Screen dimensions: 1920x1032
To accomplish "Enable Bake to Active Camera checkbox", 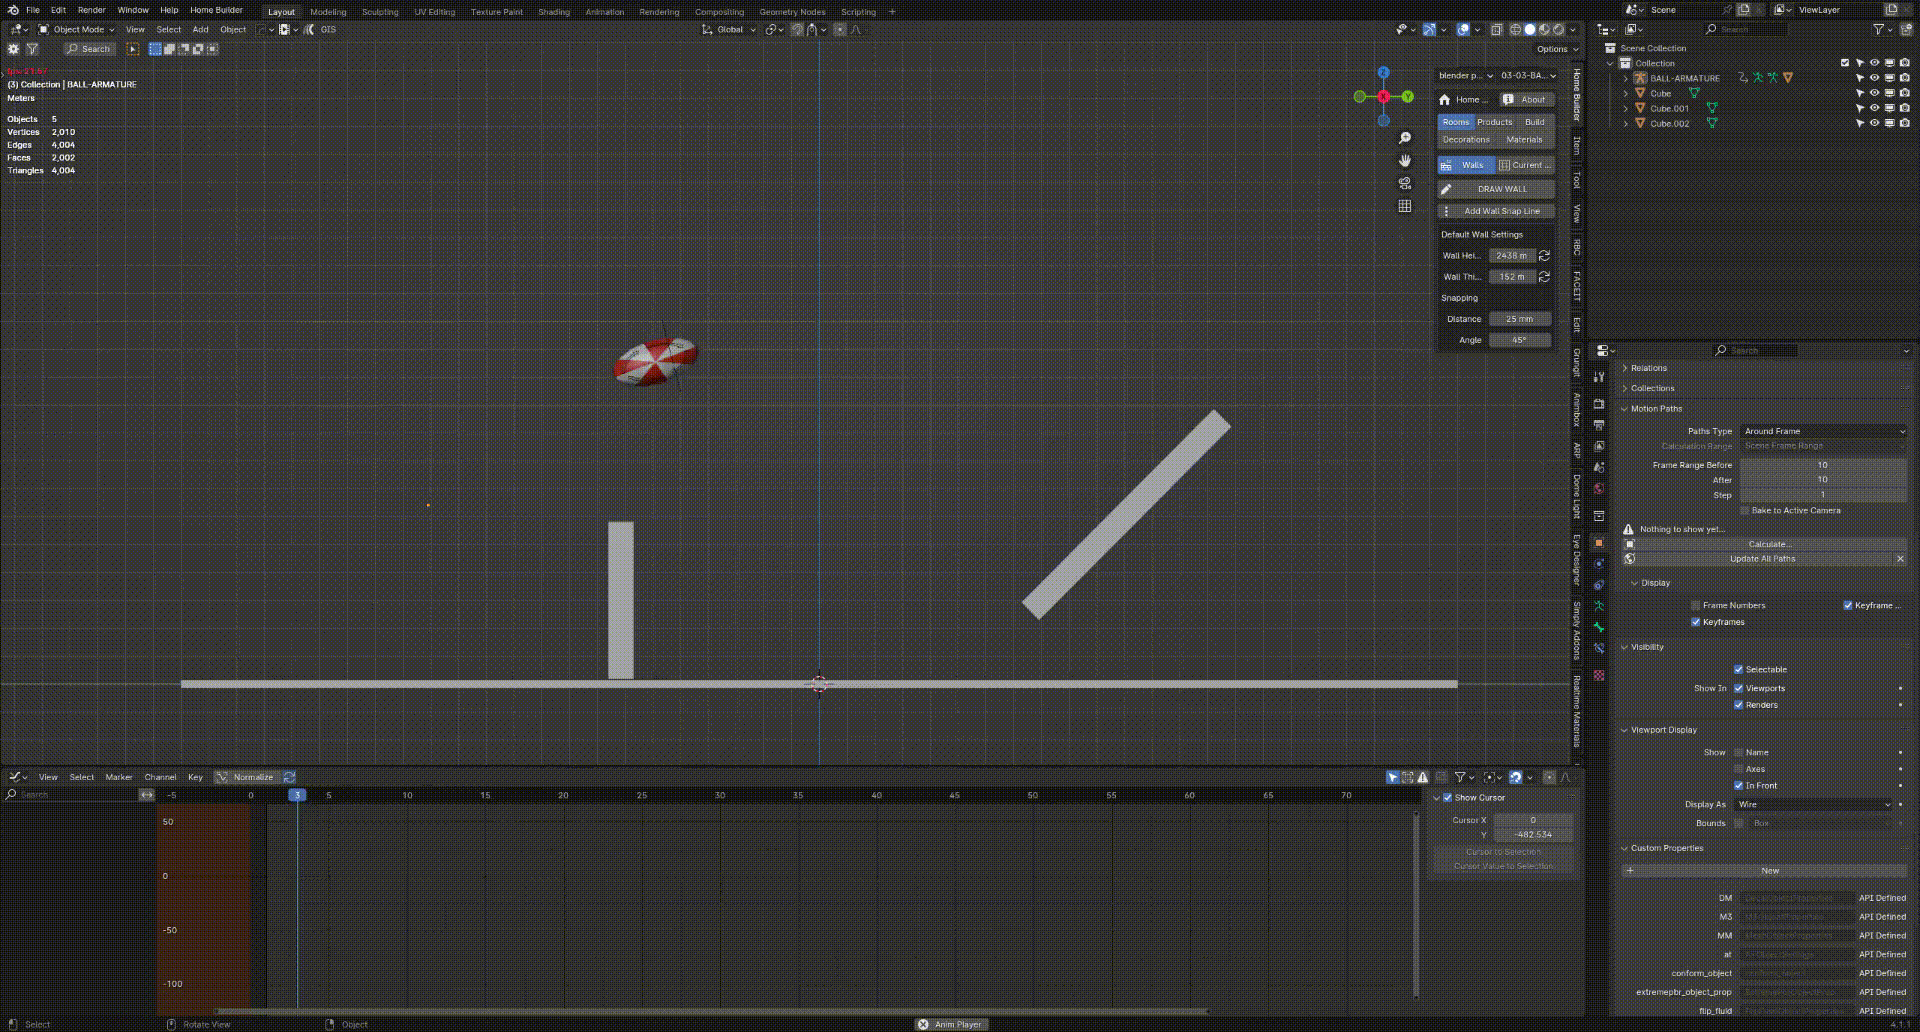I will click(1745, 510).
